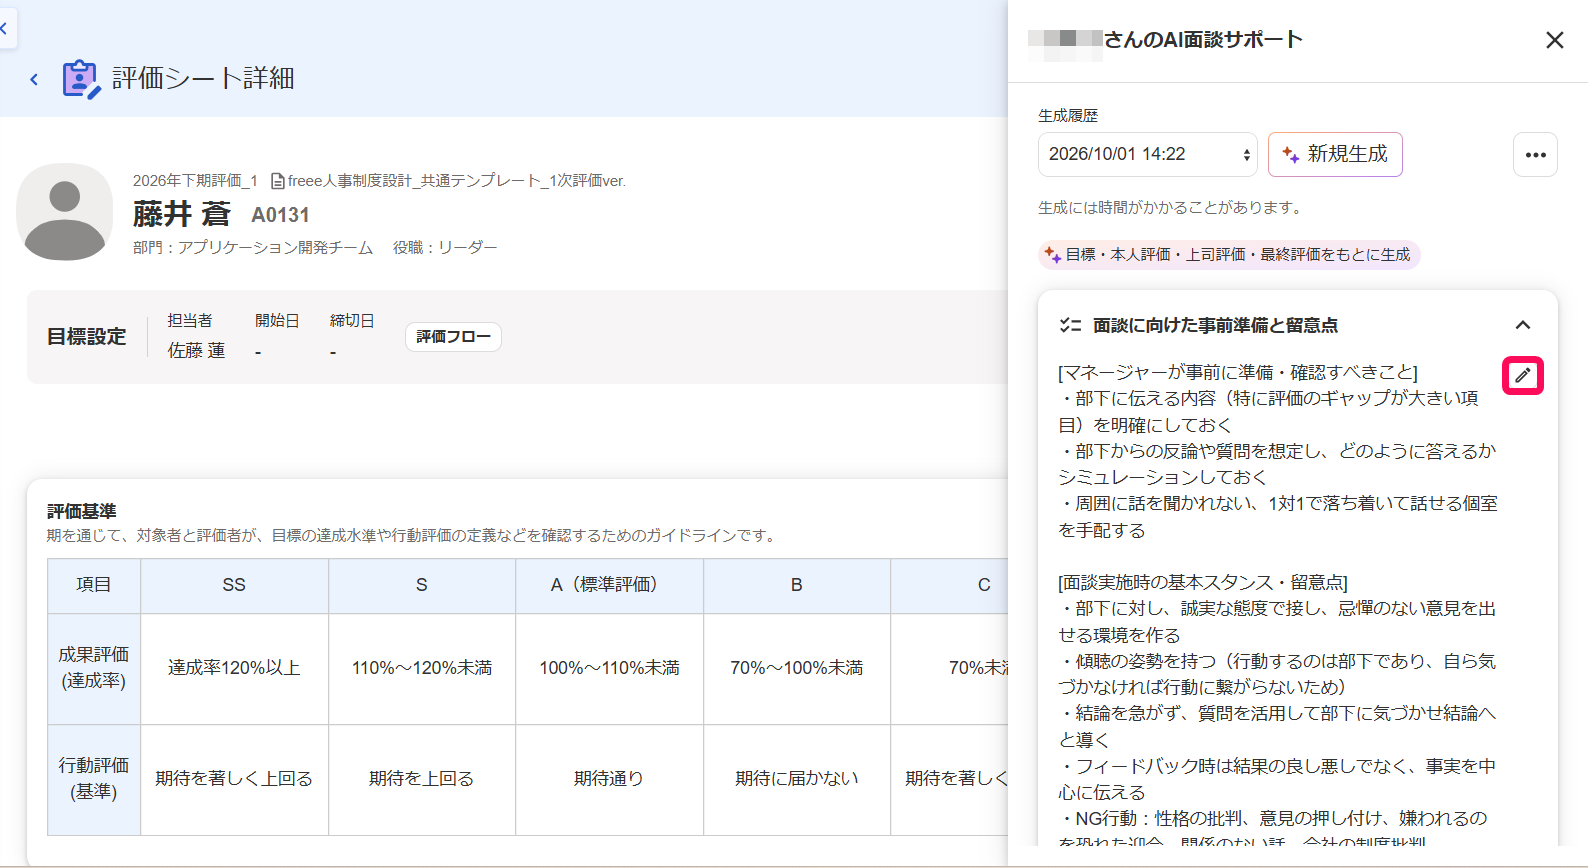Screen dimensions: 1588x868
Task: Click the heading [面談実施時の基本スタンス・留意点]
Action: tap(1203, 583)
